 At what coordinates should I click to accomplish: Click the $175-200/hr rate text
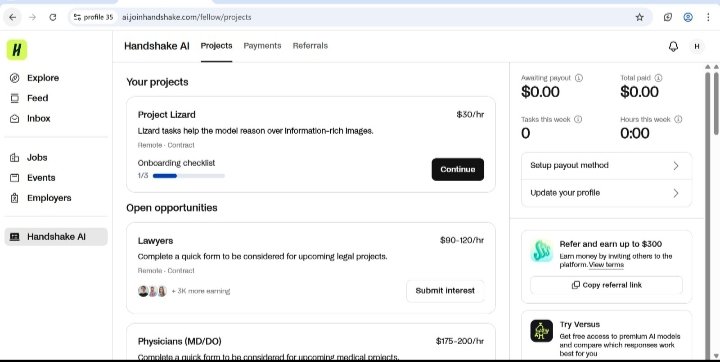click(460, 341)
